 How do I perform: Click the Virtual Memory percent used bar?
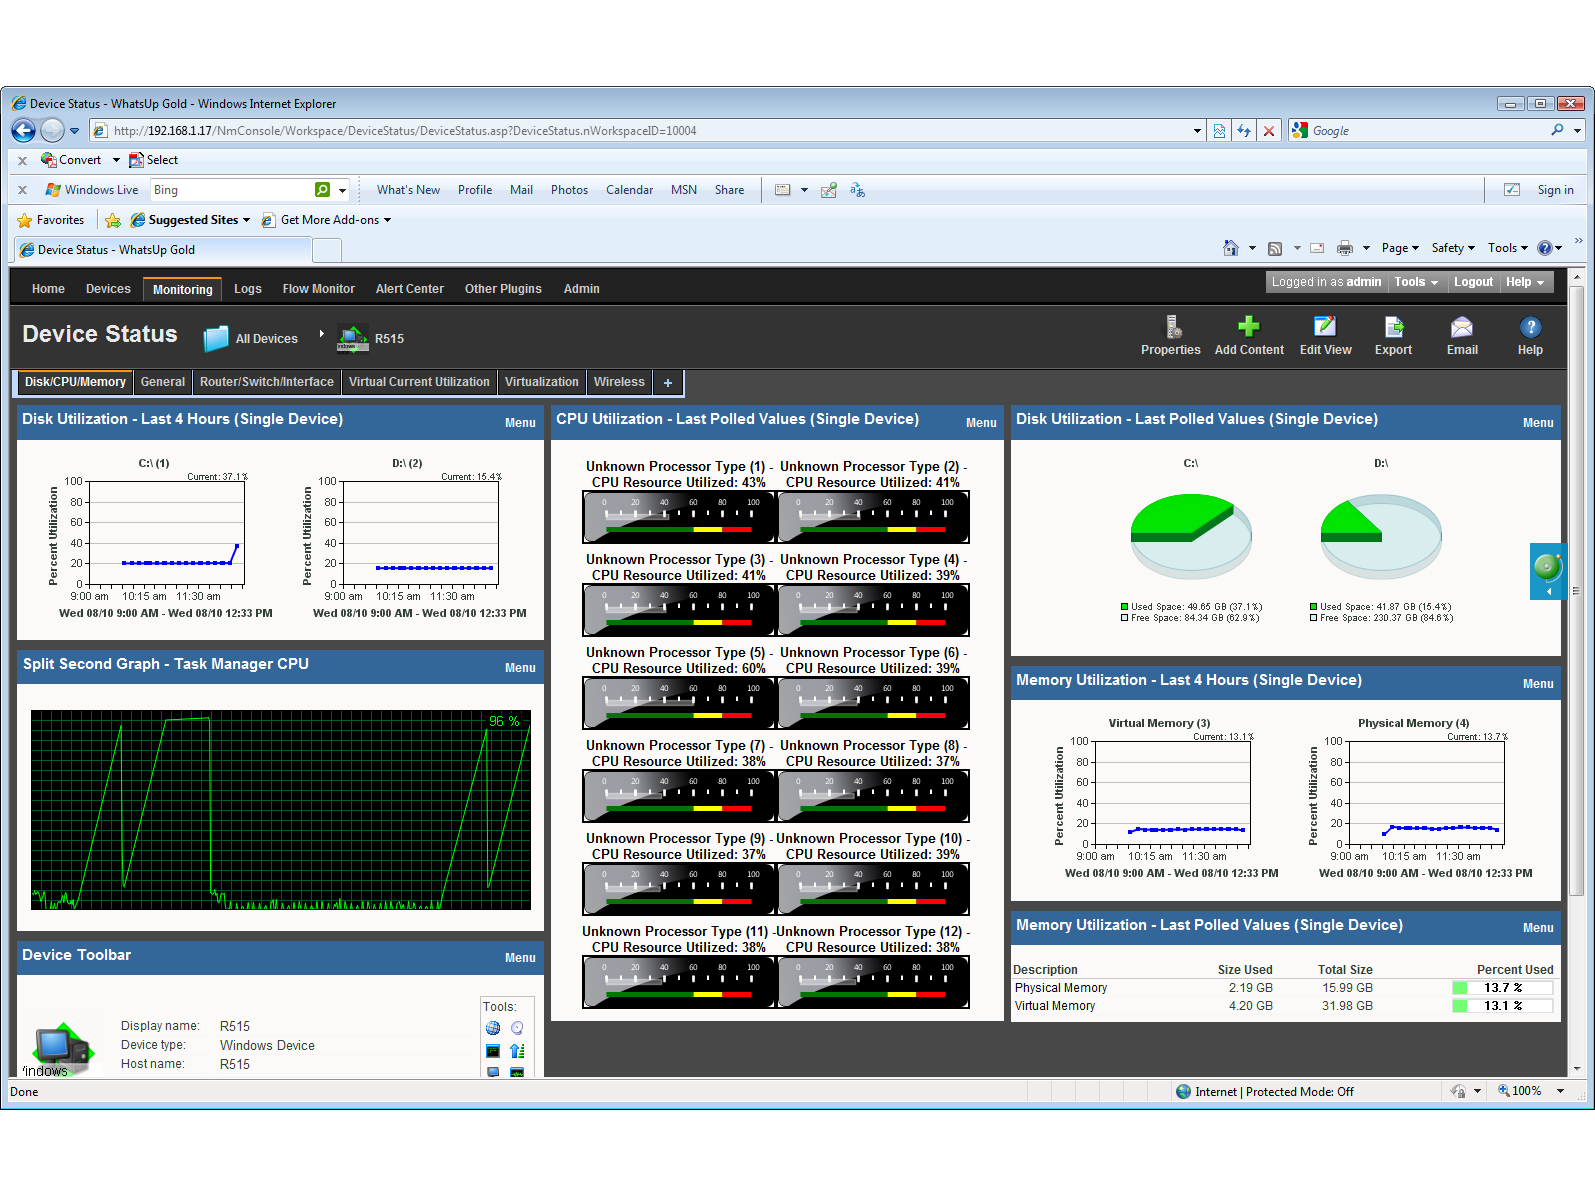(1503, 1006)
